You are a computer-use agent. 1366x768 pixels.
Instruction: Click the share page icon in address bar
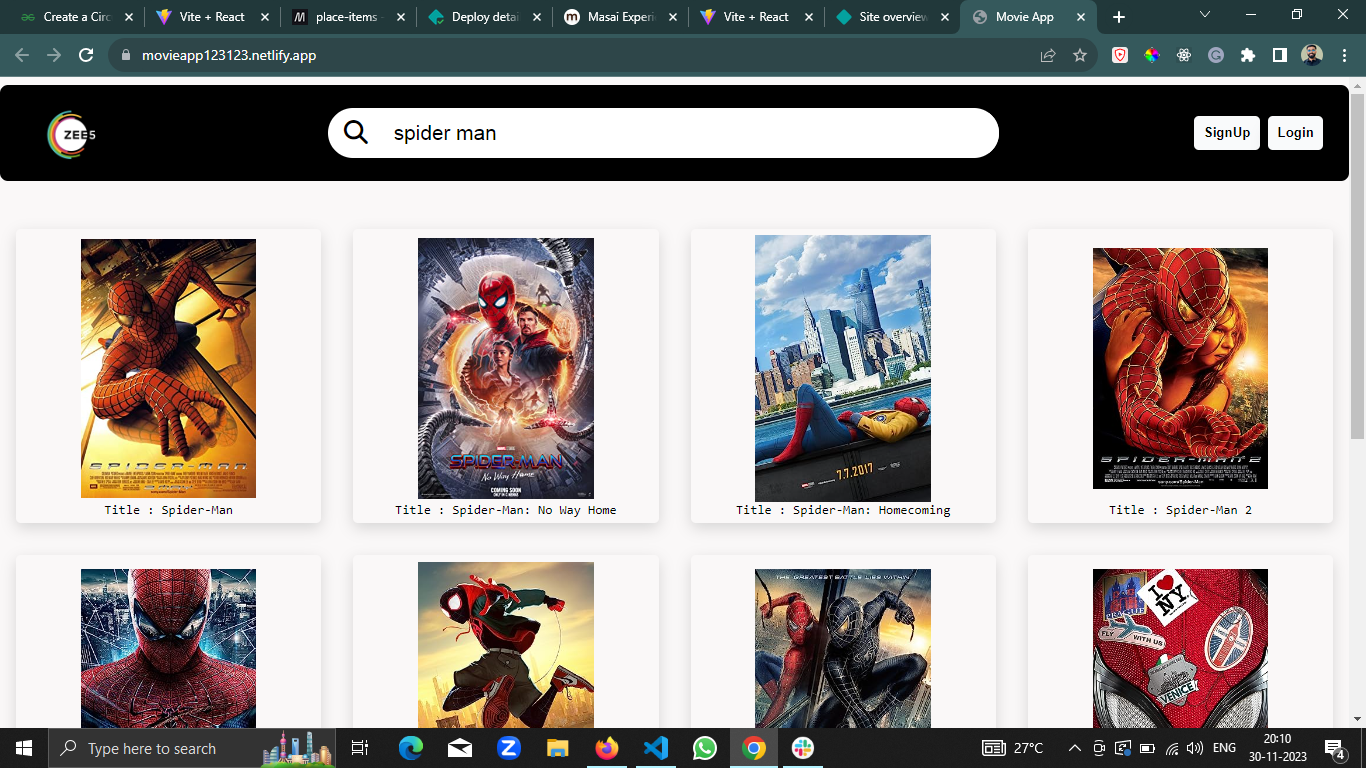pos(1048,56)
